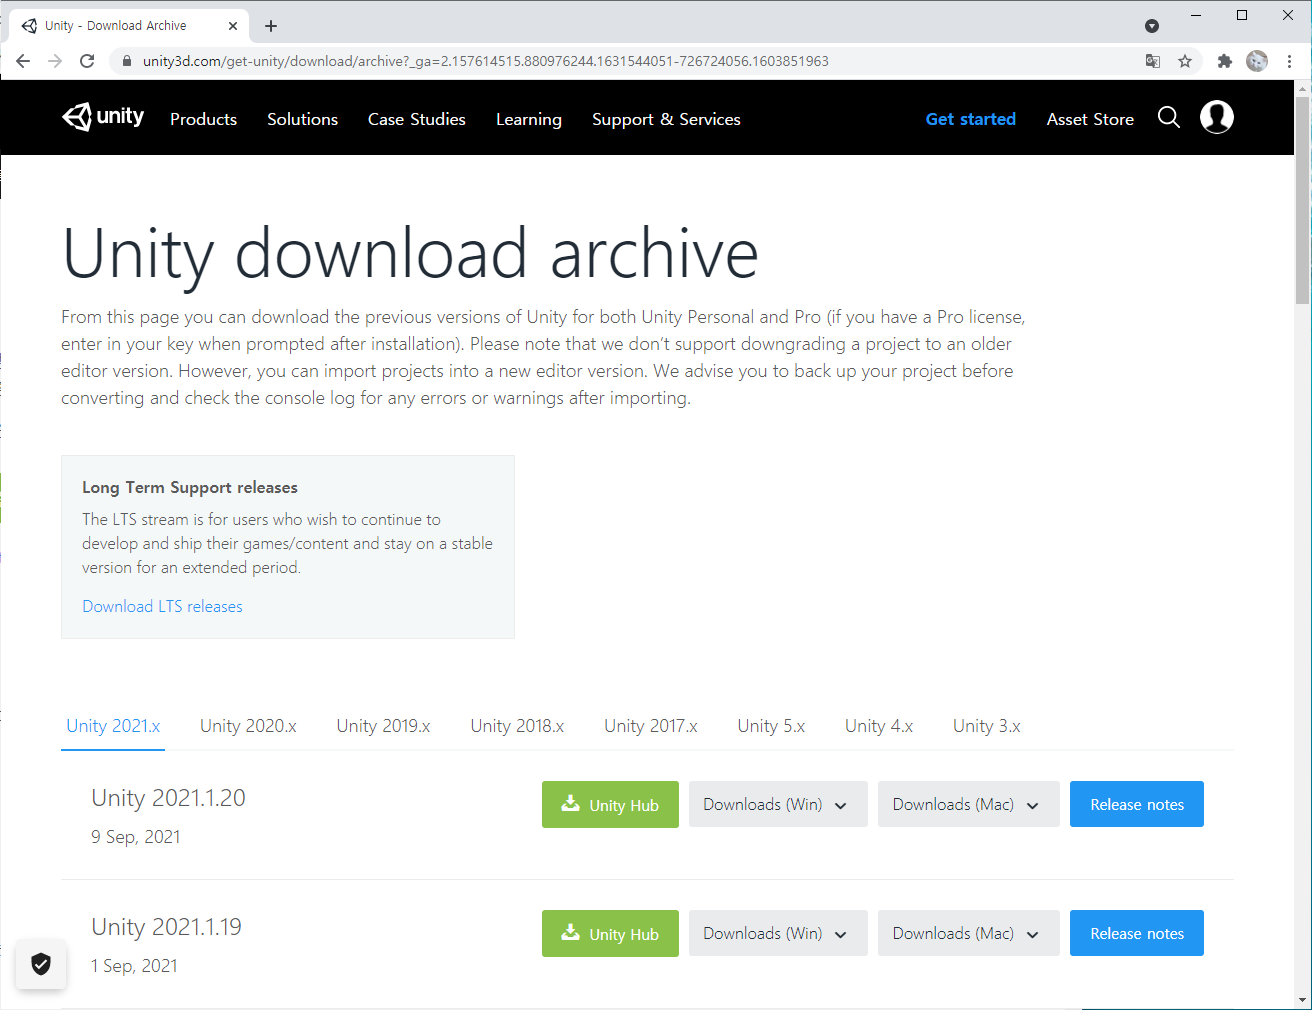1312x1010 pixels.
Task: Open the Chrome three-dot menu
Action: tap(1289, 61)
